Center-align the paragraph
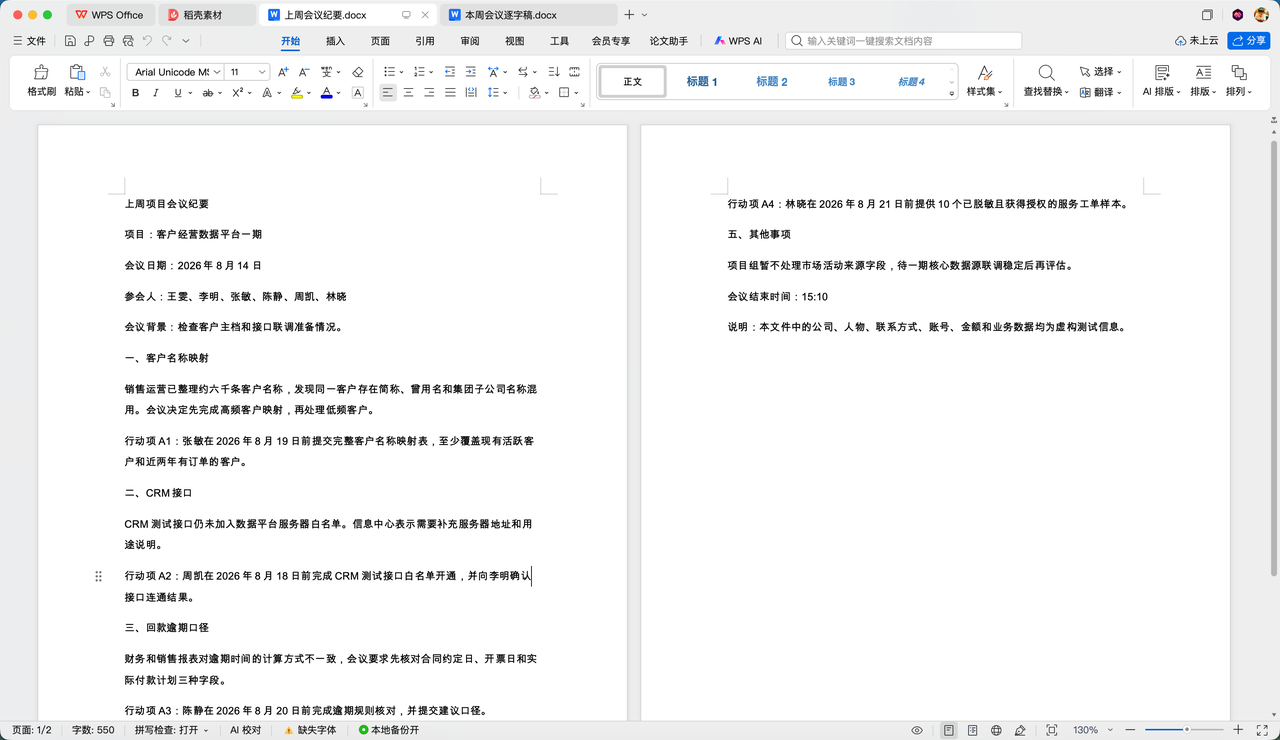 click(408, 93)
